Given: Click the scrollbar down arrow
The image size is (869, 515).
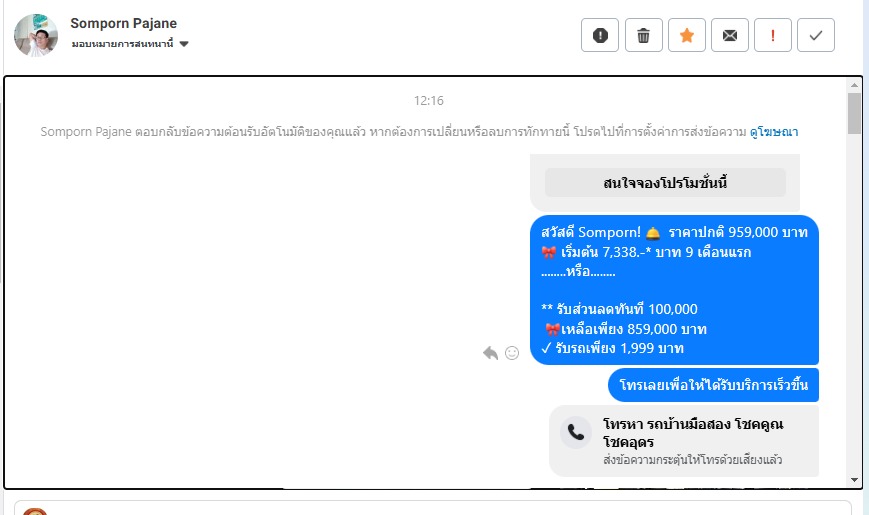Looking at the screenshot, I should (854, 480).
